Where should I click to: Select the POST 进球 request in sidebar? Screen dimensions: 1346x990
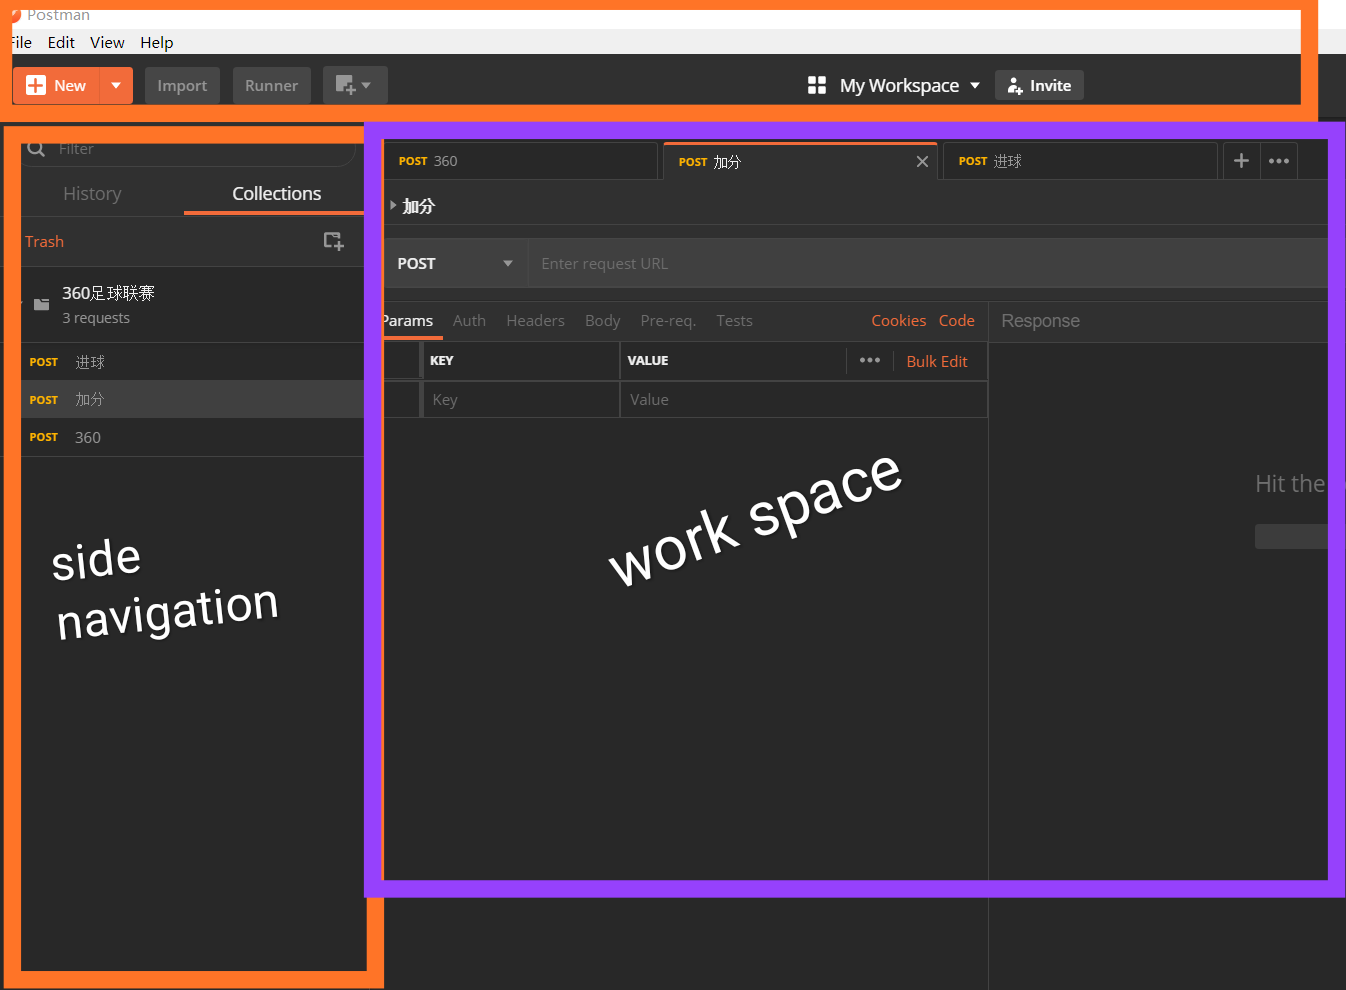[192, 362]
